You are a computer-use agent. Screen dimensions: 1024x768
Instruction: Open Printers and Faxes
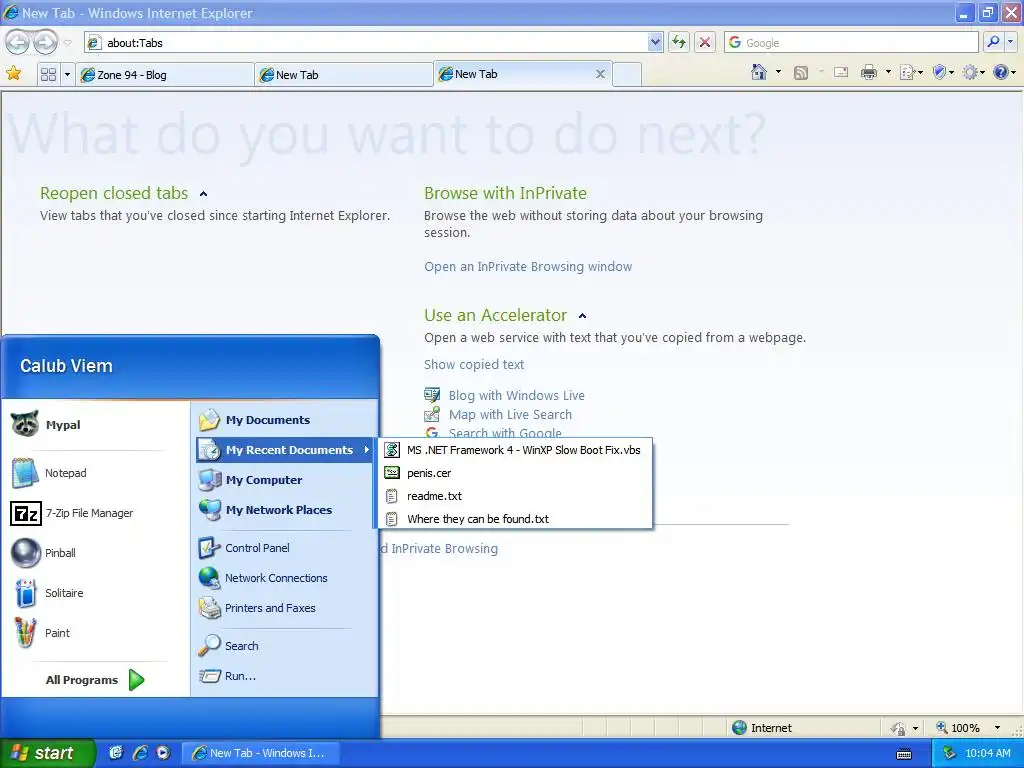point(284,608)
